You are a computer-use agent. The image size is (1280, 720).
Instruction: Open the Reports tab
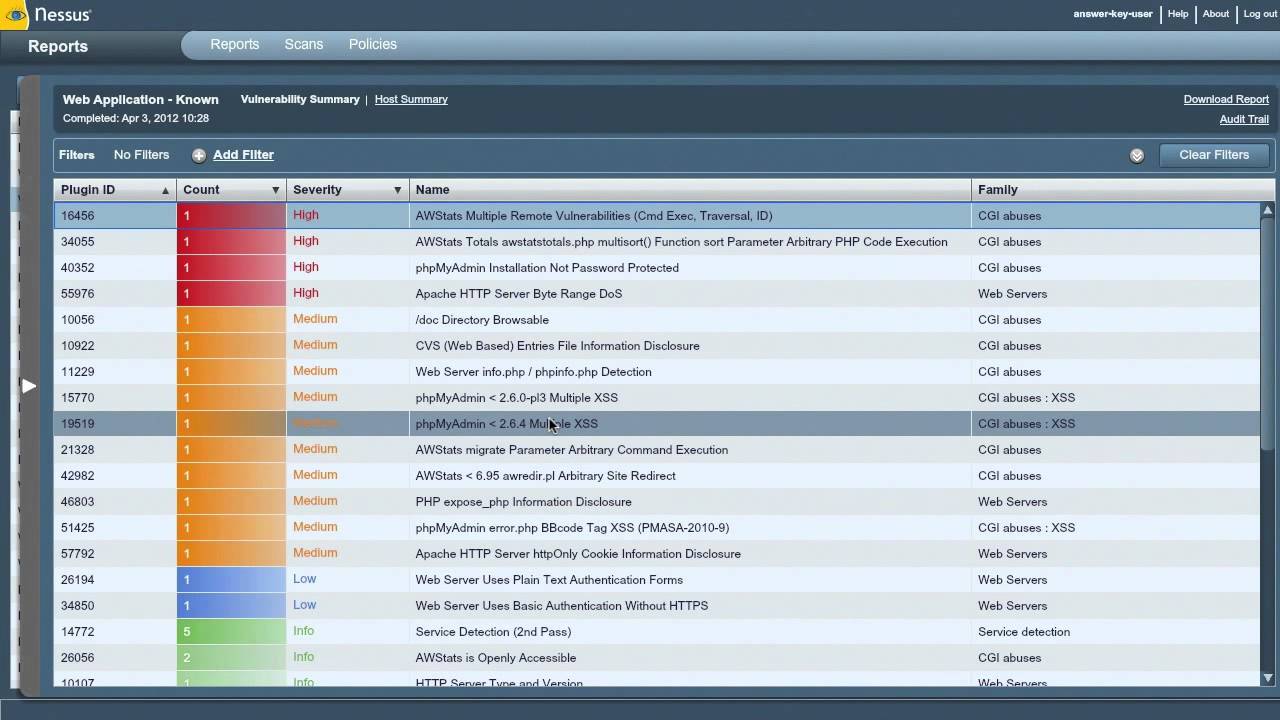click(234, 44)
